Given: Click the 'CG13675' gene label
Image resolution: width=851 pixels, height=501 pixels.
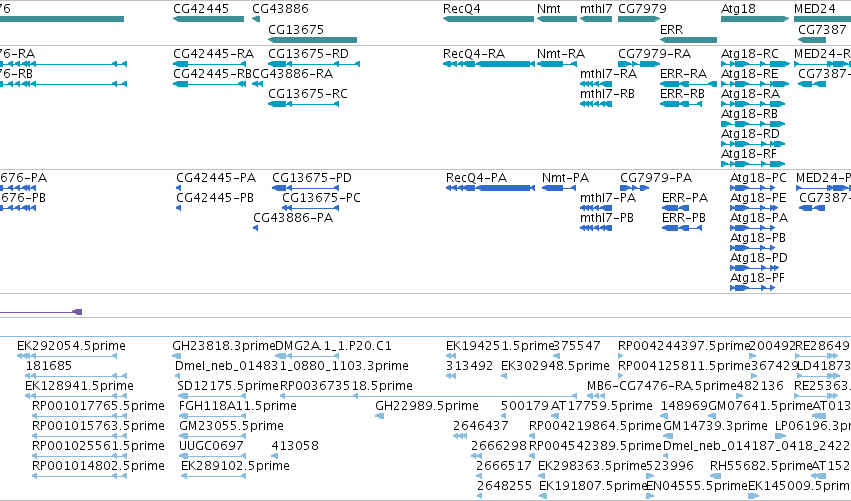Looking at the screenshot, I should (x=296, y=29).
